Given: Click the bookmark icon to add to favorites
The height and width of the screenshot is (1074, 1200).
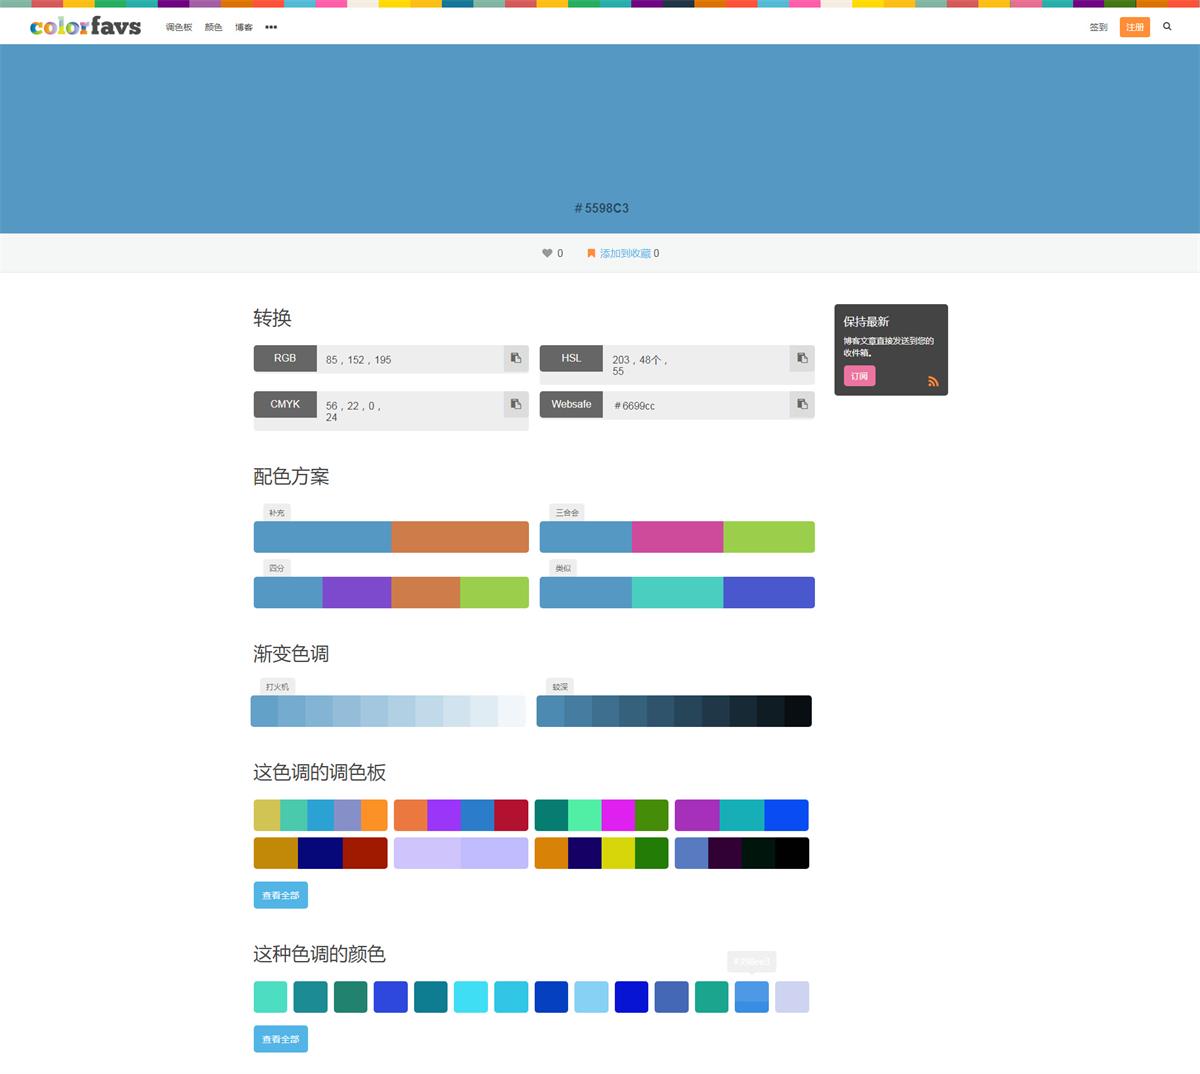Looking at the screenshot, I should click(x=591, y=253).
